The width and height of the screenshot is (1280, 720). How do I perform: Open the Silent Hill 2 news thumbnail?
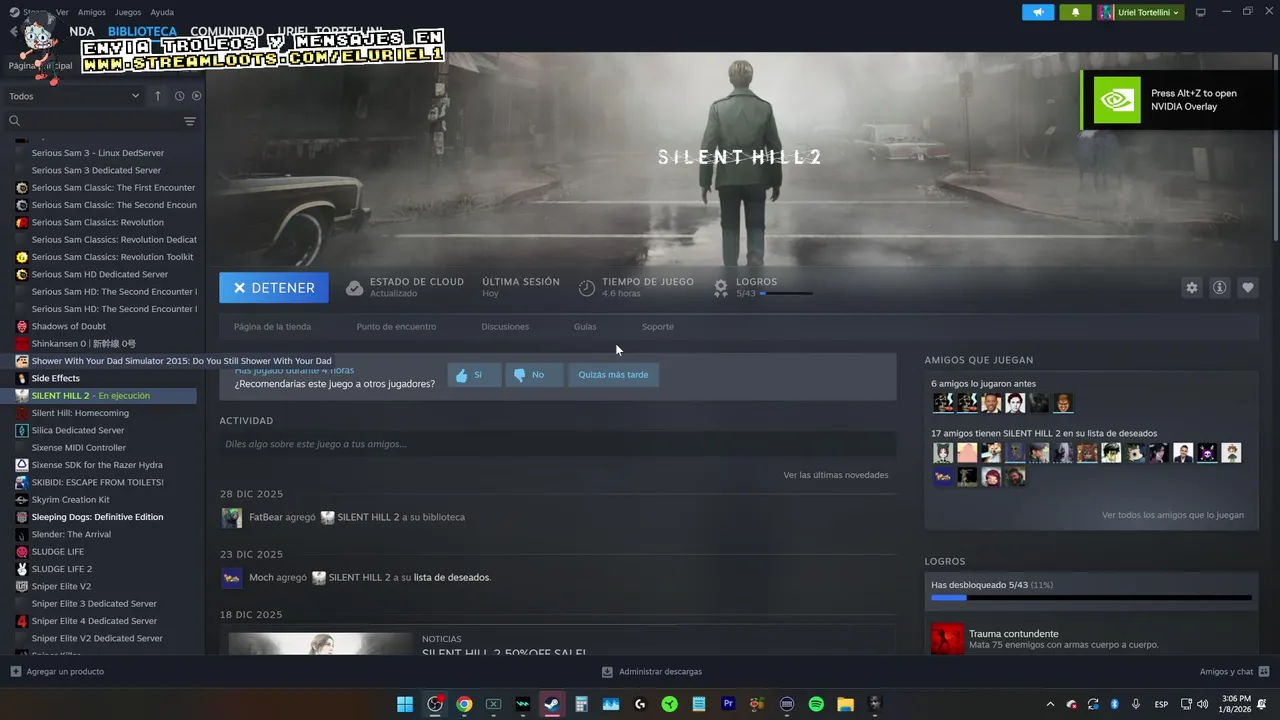click(x=320, y=644)
